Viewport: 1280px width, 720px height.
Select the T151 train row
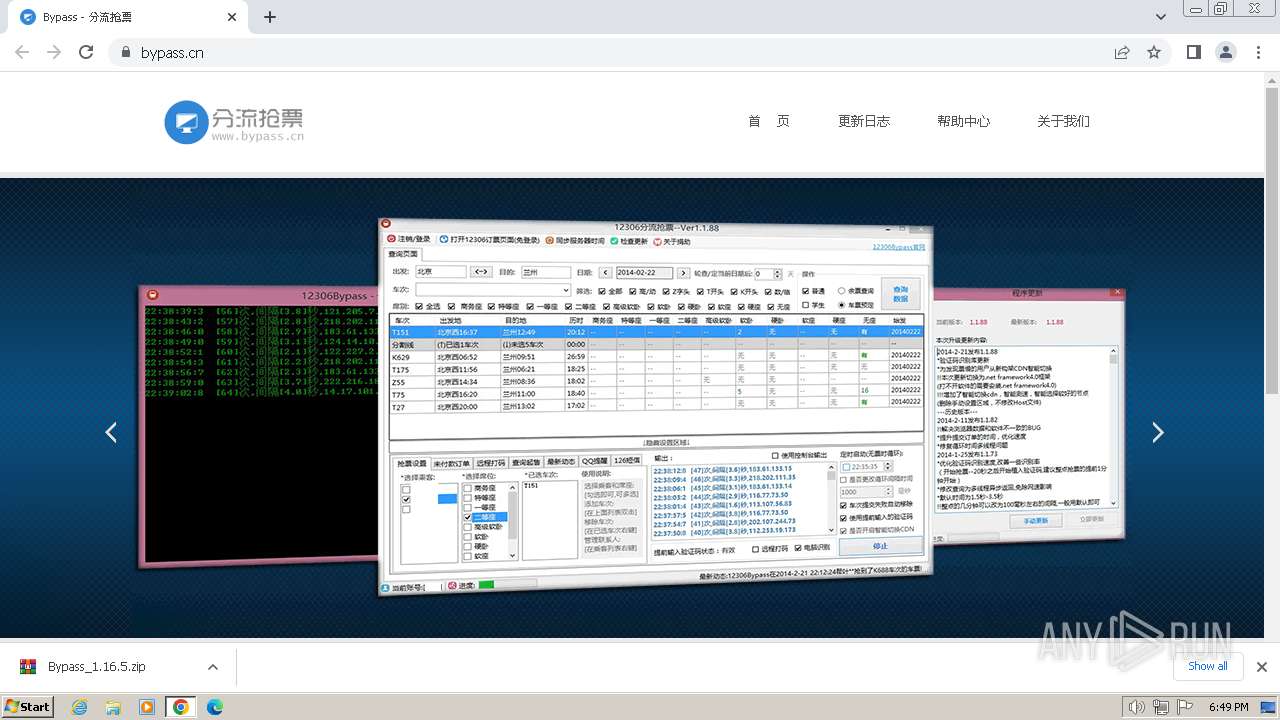pyautogui.click(x=655, y=331)
